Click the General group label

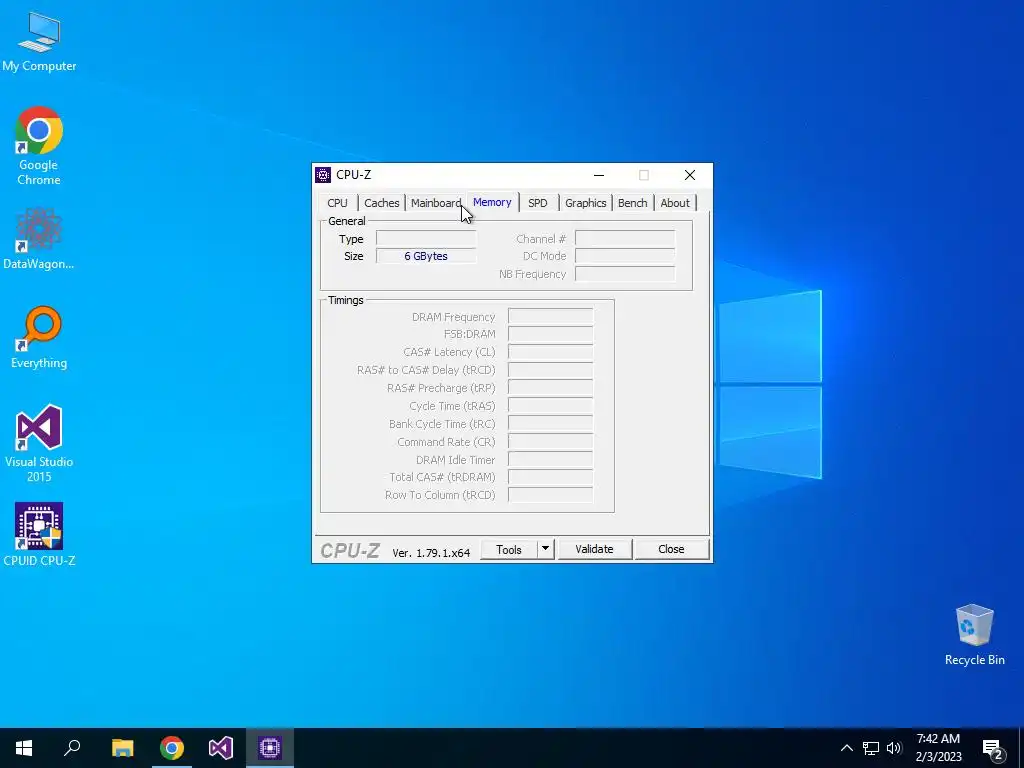tap(347, 221)
